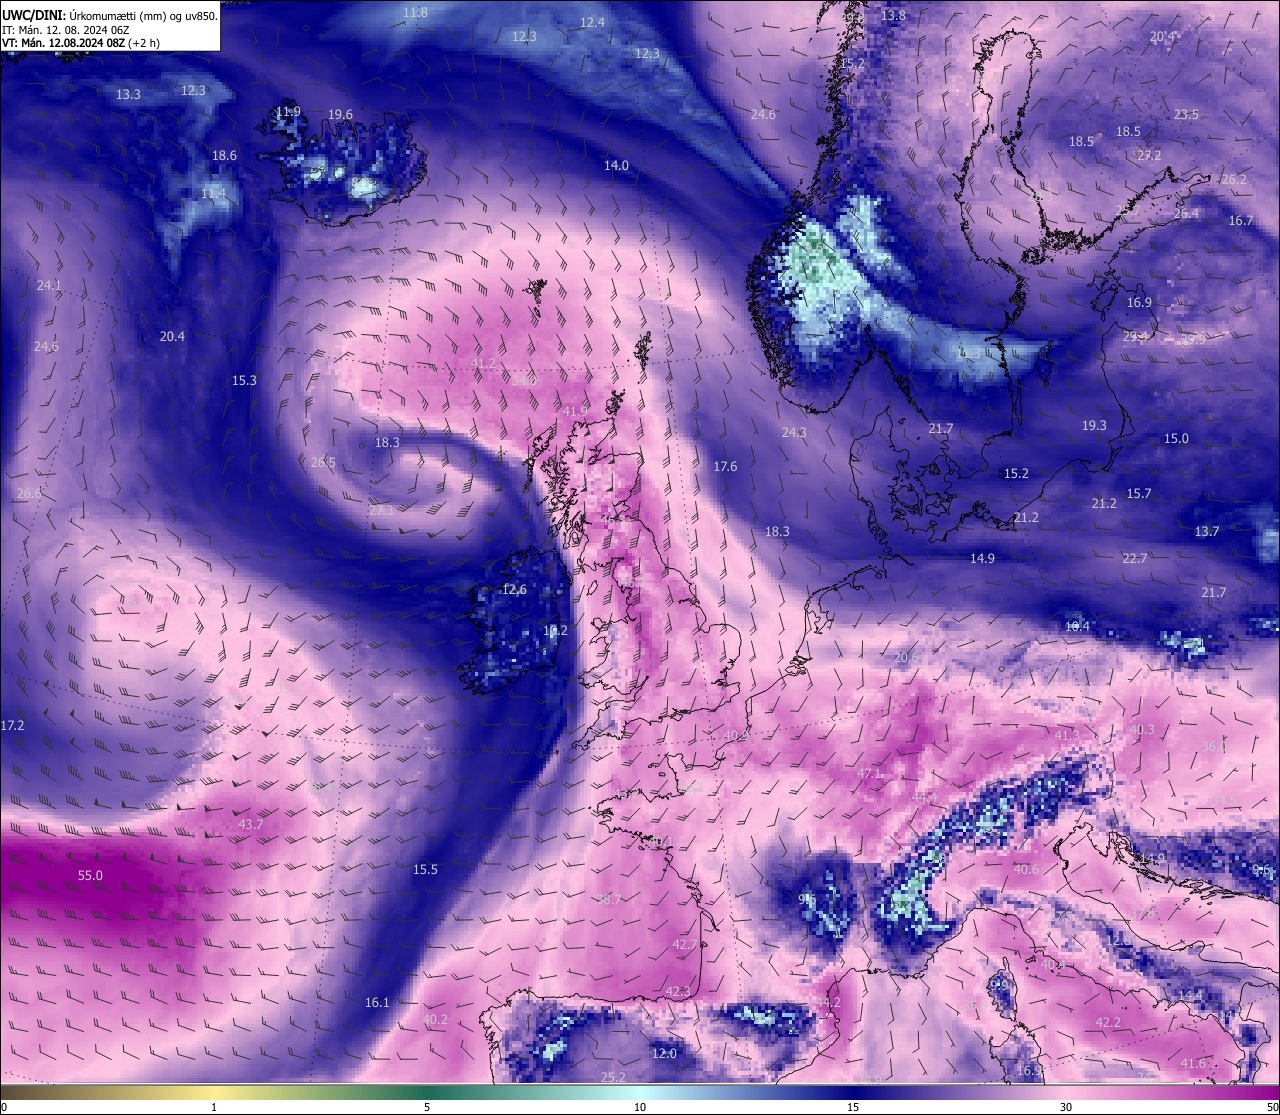The height and width of the screenshot is (1115, 1280).
Task: Pick the 15.5 value label
Action: pos(425,869)
